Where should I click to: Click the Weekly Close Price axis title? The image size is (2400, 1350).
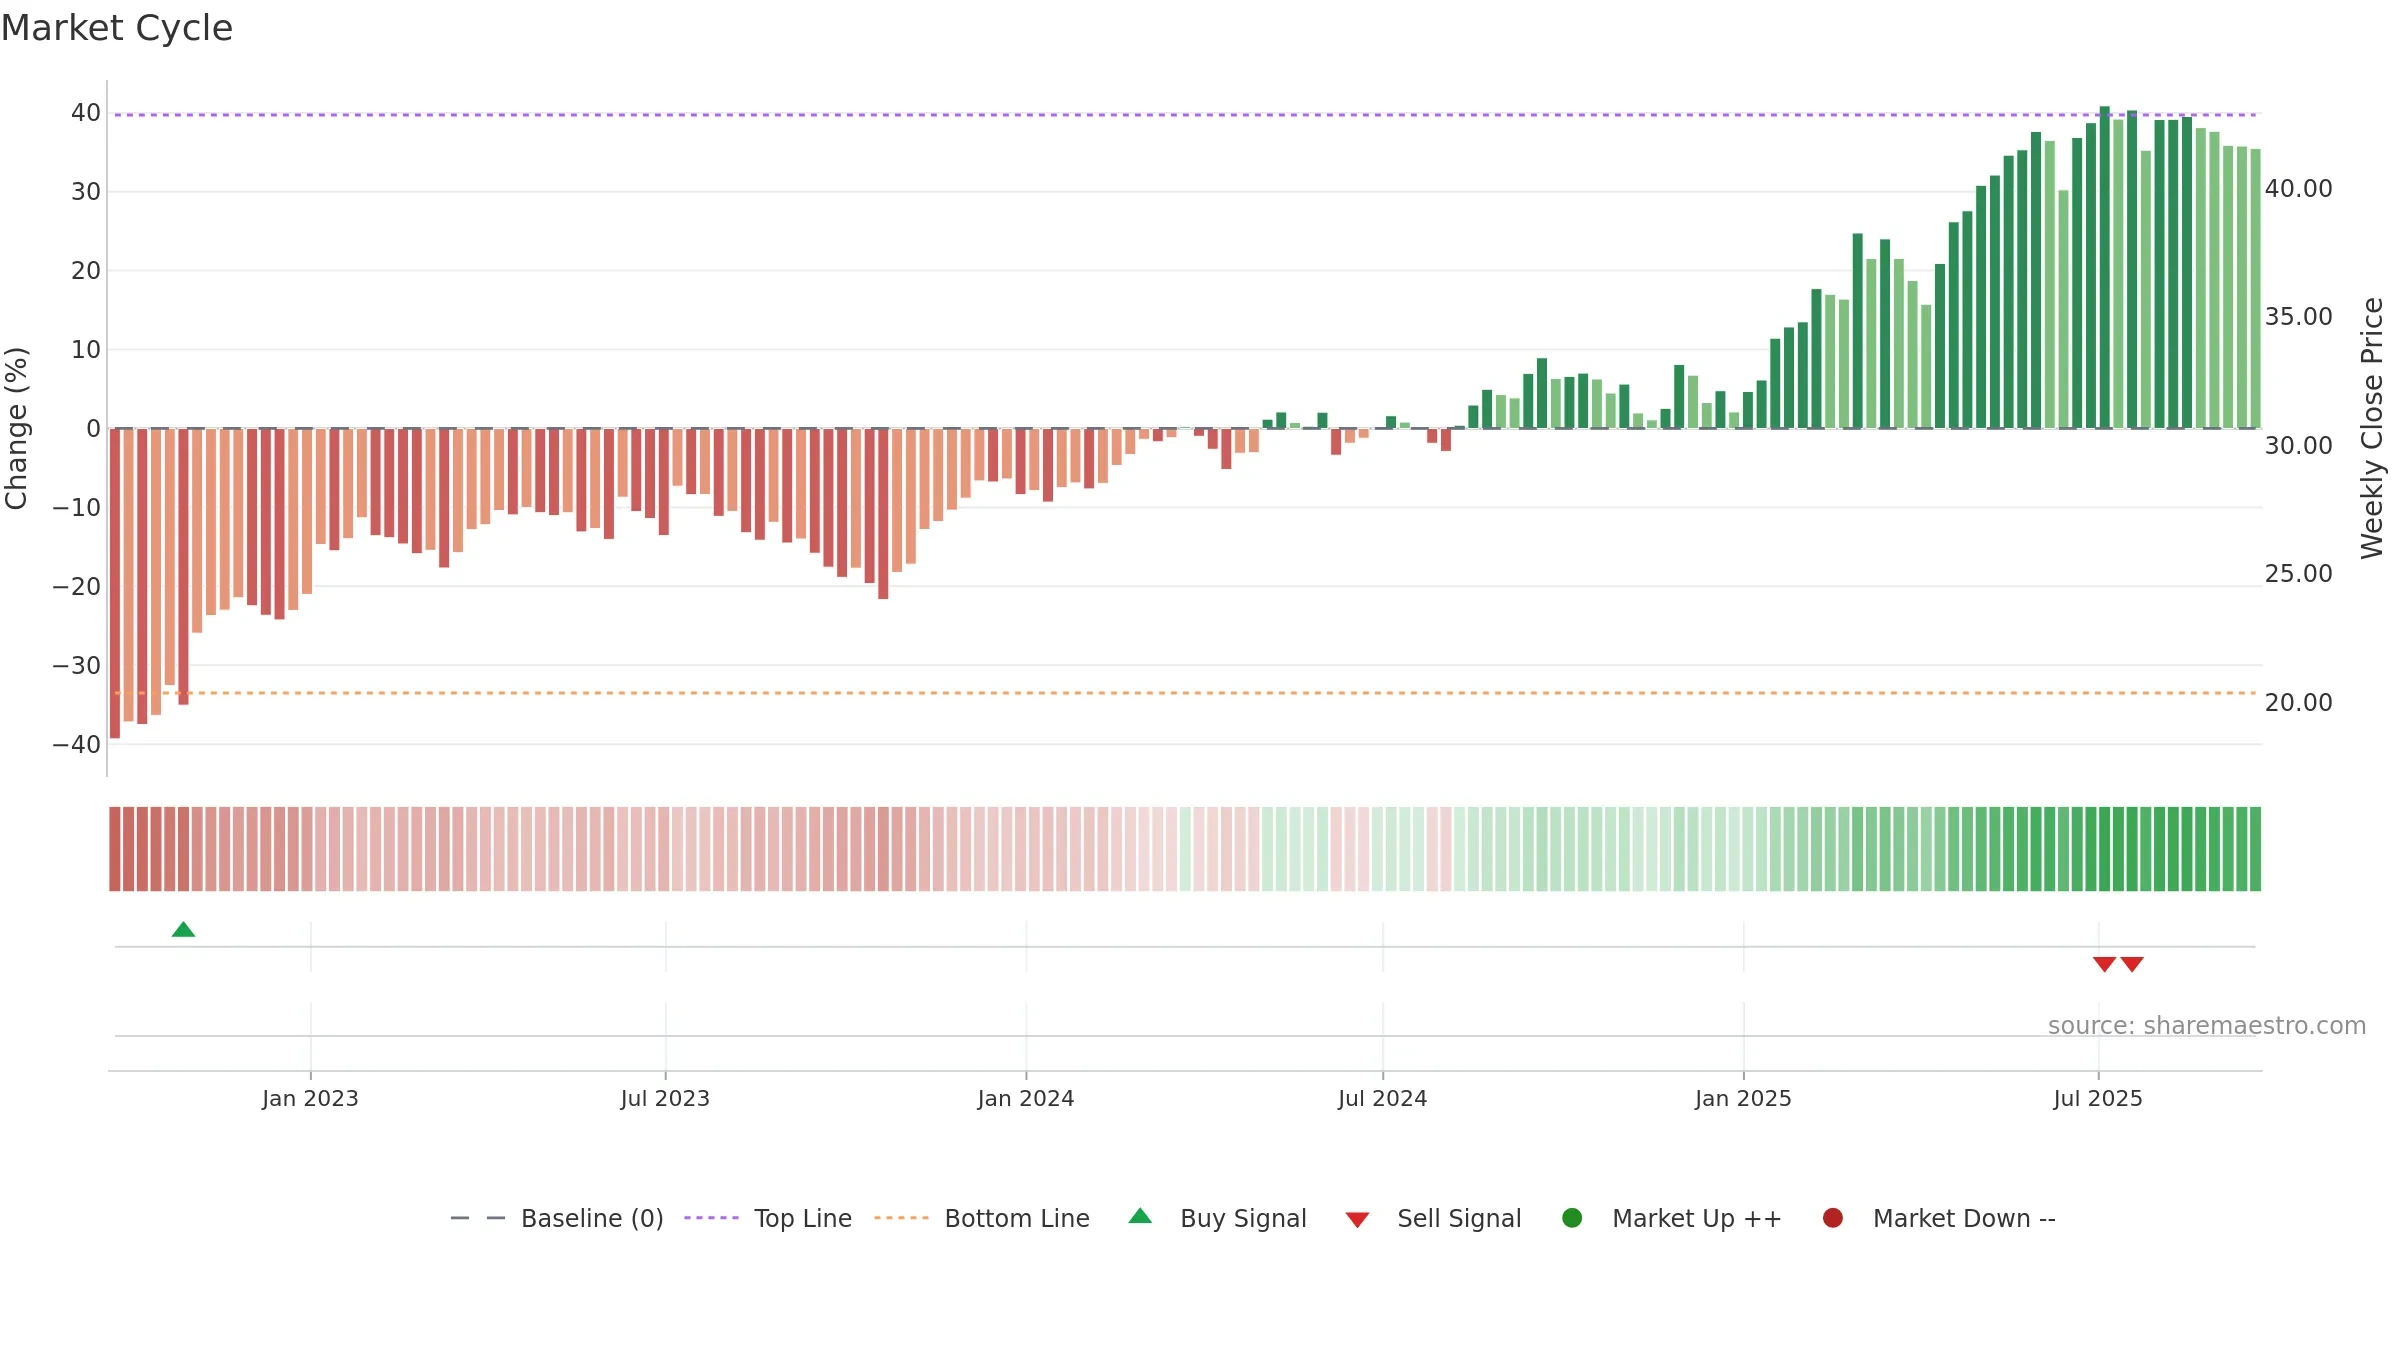2372,428
